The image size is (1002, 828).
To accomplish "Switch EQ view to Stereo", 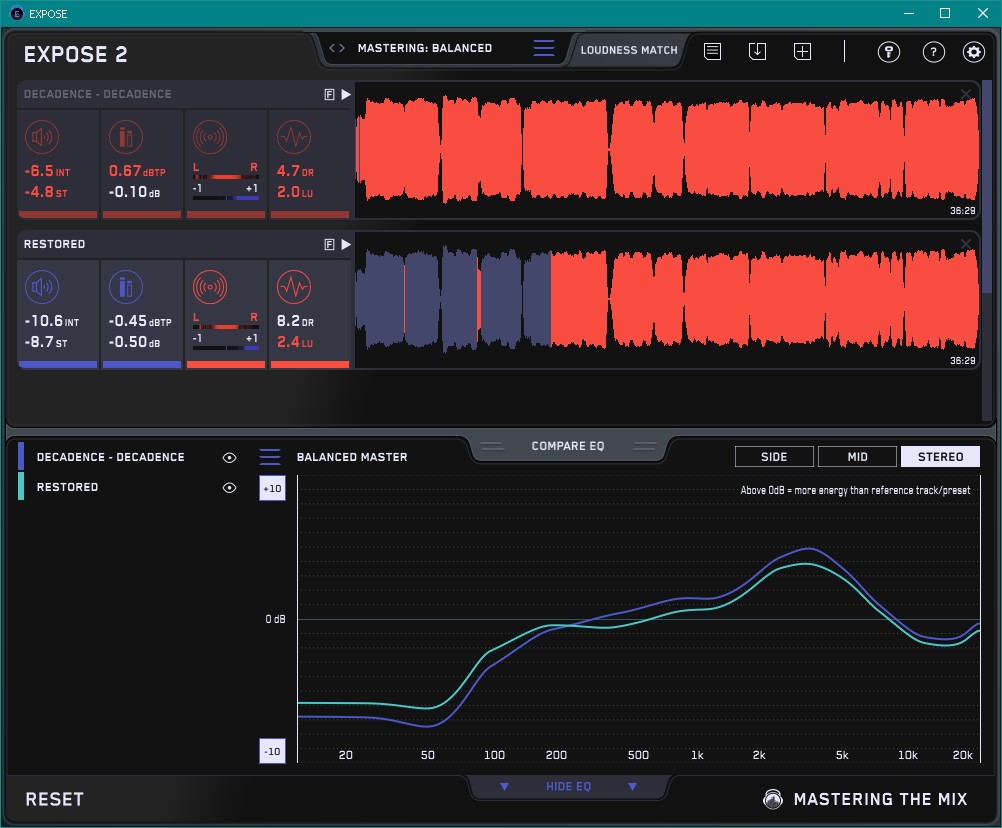I will pos(940,457).
